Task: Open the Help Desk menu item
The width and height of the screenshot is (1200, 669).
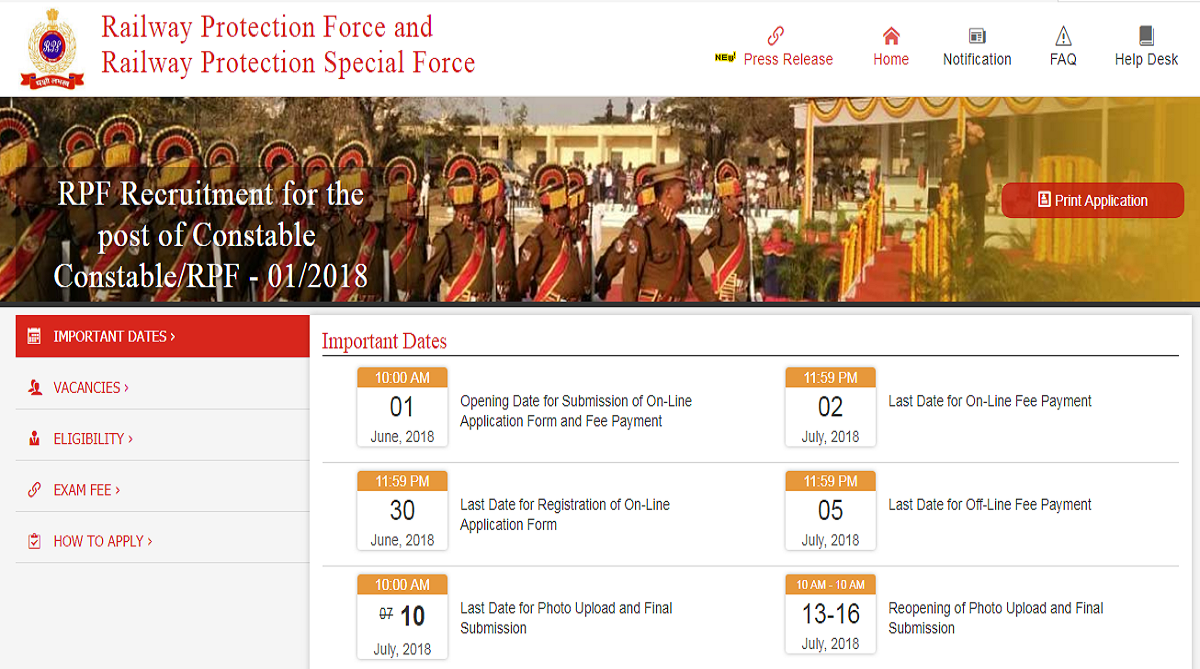Action: (1147, 59)
